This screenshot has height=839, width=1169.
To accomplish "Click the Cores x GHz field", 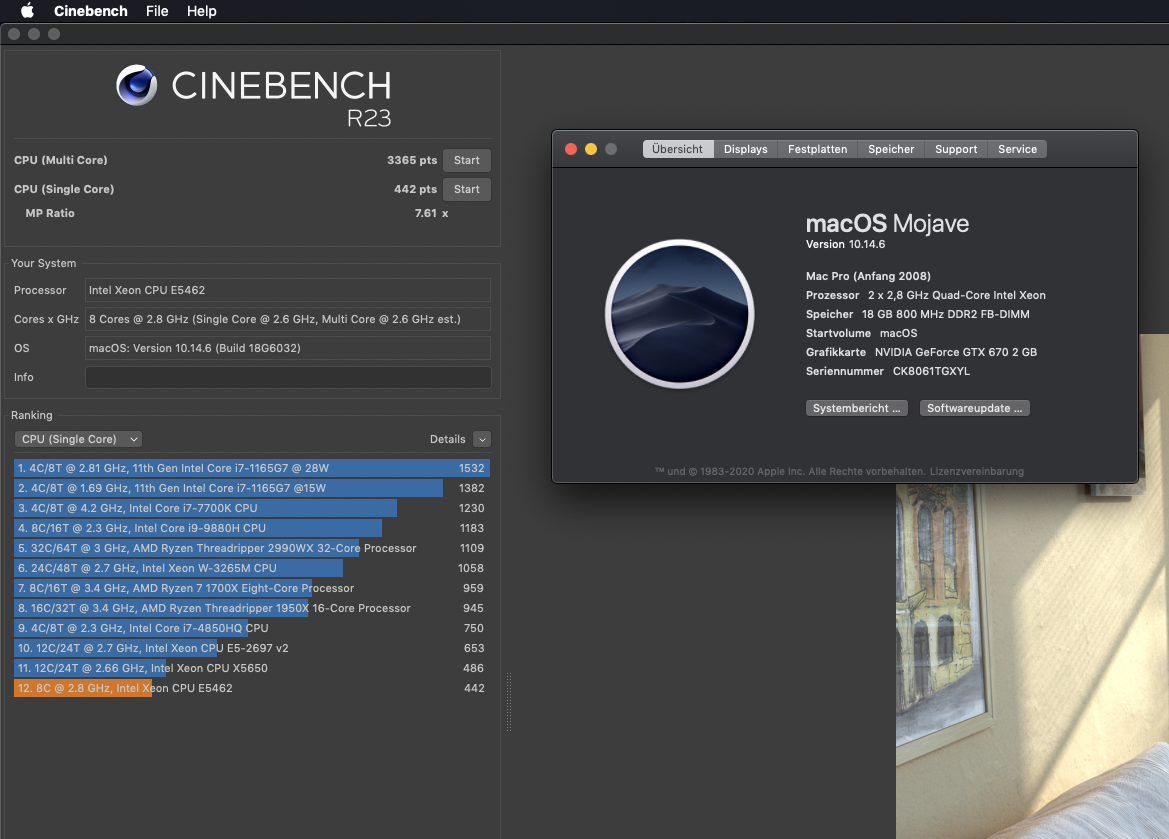I will [288, 319].
